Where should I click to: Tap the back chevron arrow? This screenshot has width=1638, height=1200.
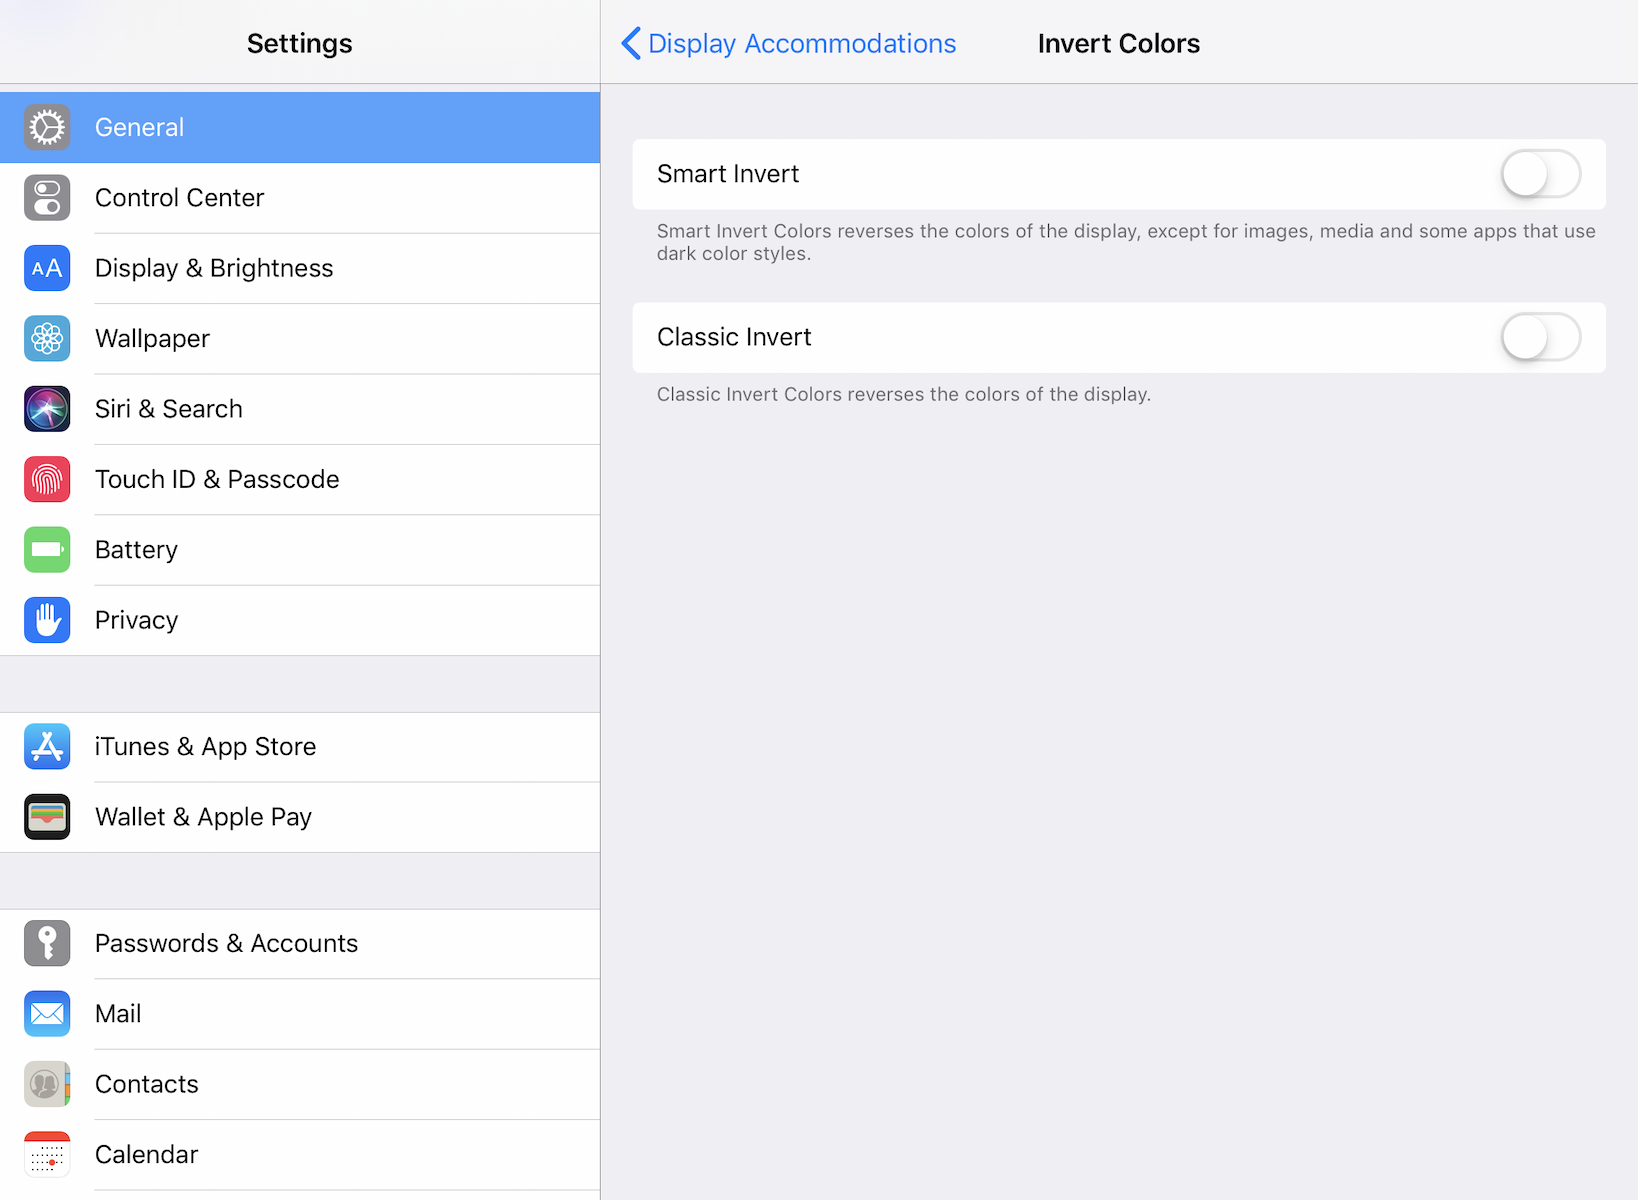[x=631, y=43]
